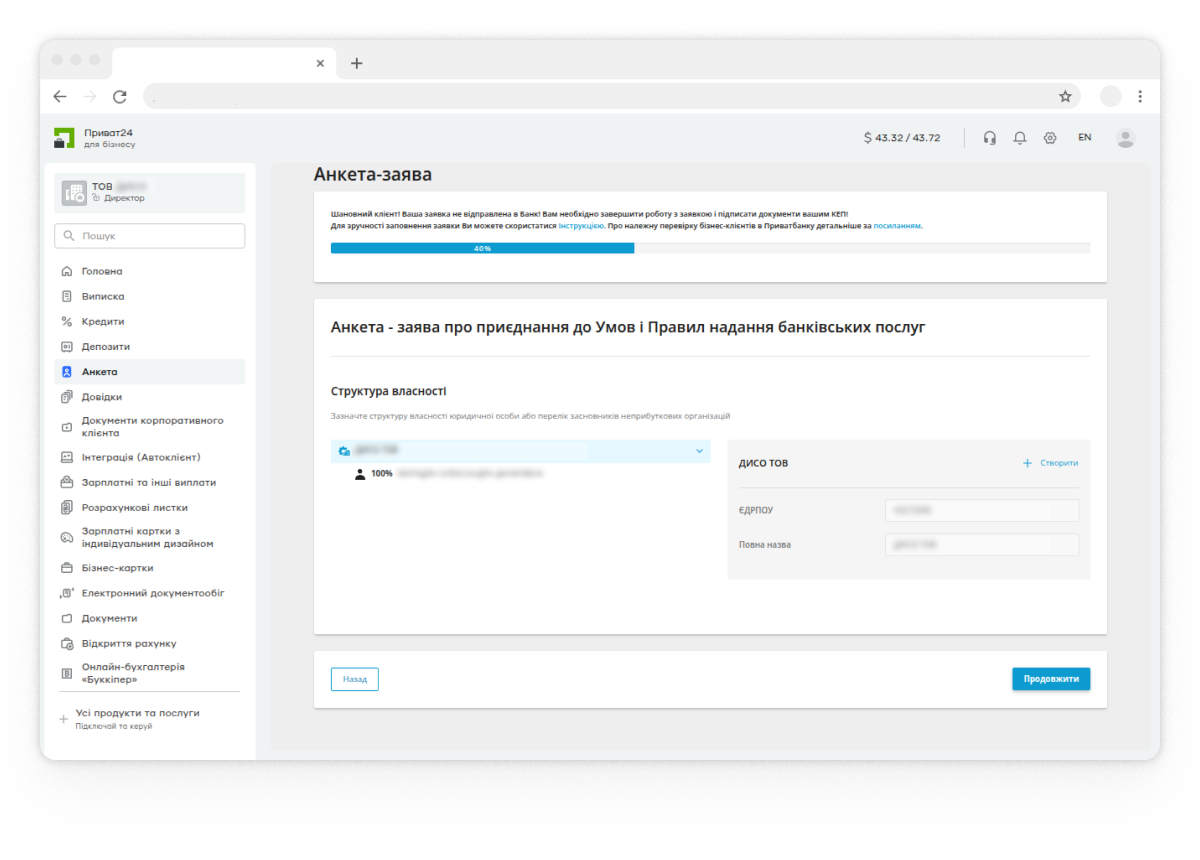
Task: Expand Усі продукти та послуги
Action: point(137,714)
